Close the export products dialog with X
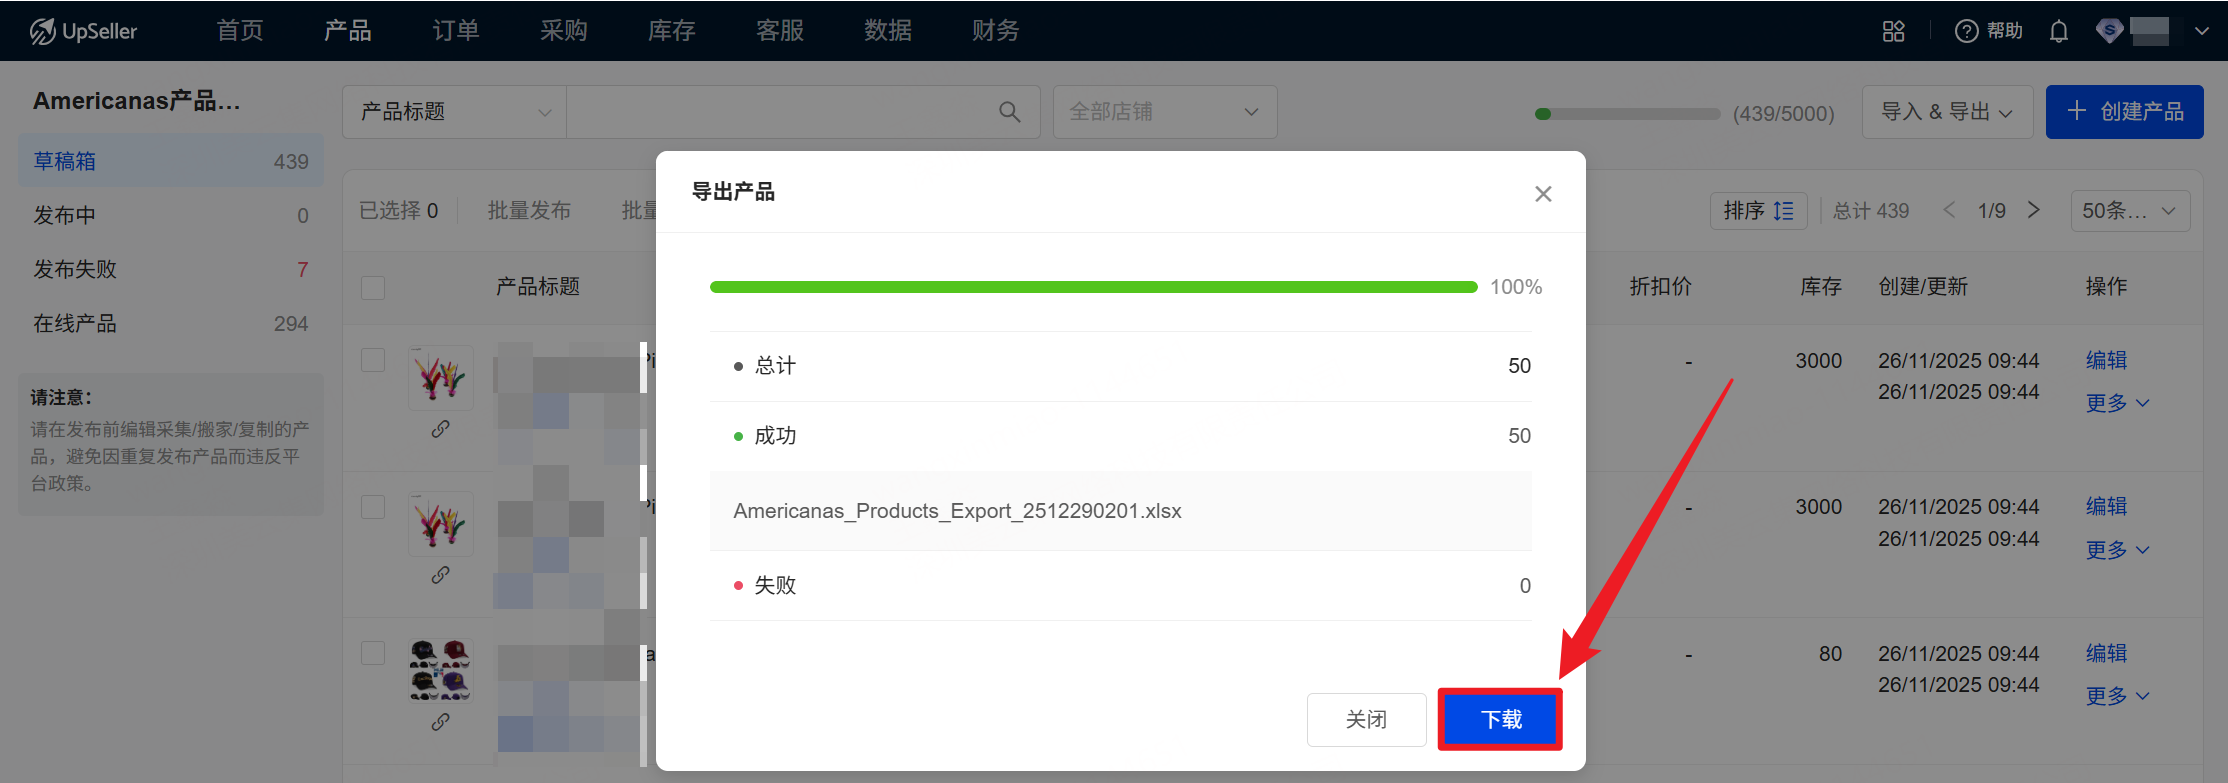The width and height of the screenshot is (2228, 783). 1543,194
